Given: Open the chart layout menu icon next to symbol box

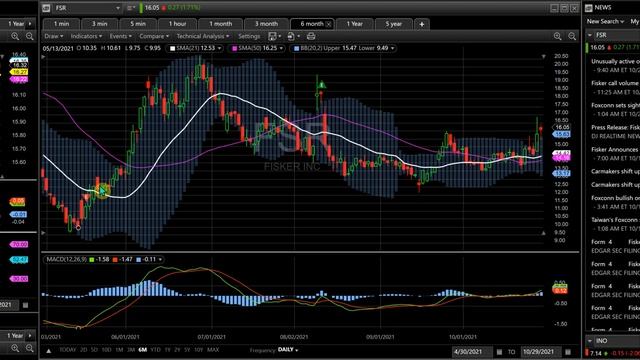Looking at the screenshot, I should click(x=131, y=8).
